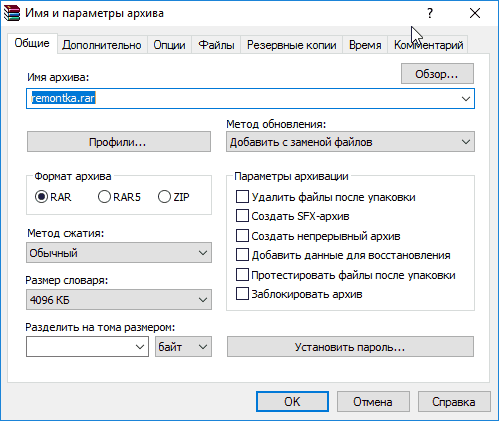
Task: Open the volume size combo box arrow
Action: [x=140, y=347]
